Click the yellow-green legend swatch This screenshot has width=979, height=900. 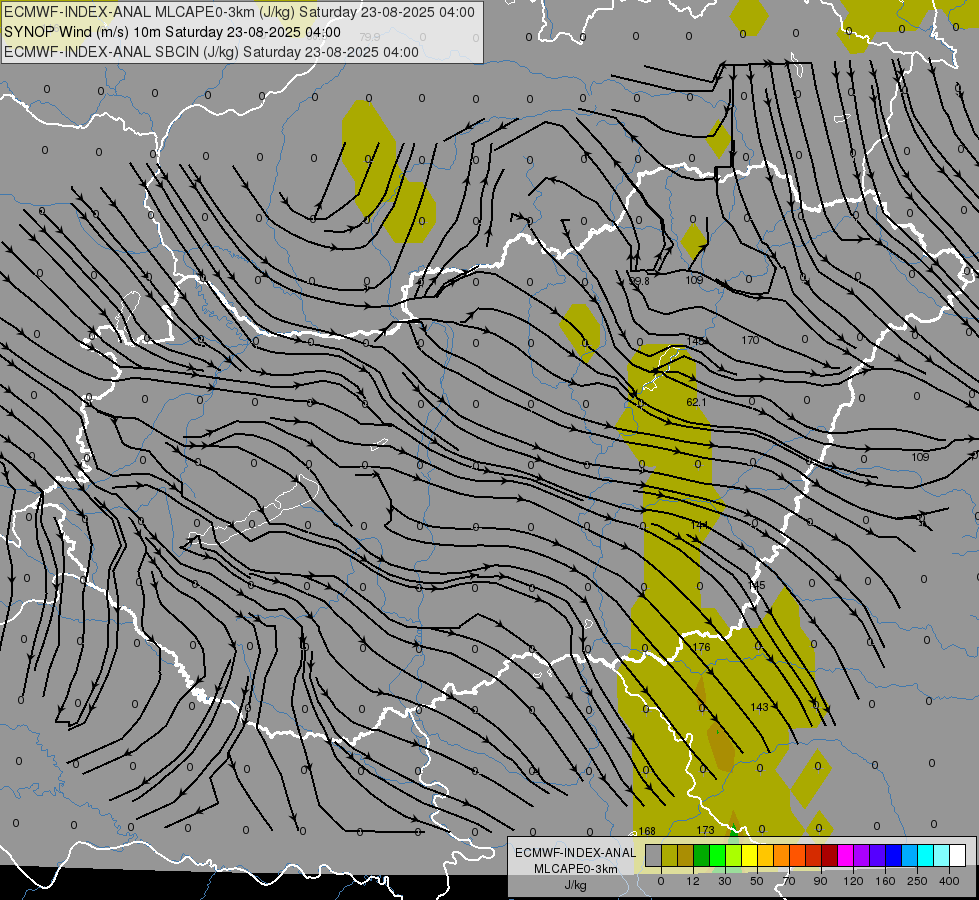click(734, 855)
